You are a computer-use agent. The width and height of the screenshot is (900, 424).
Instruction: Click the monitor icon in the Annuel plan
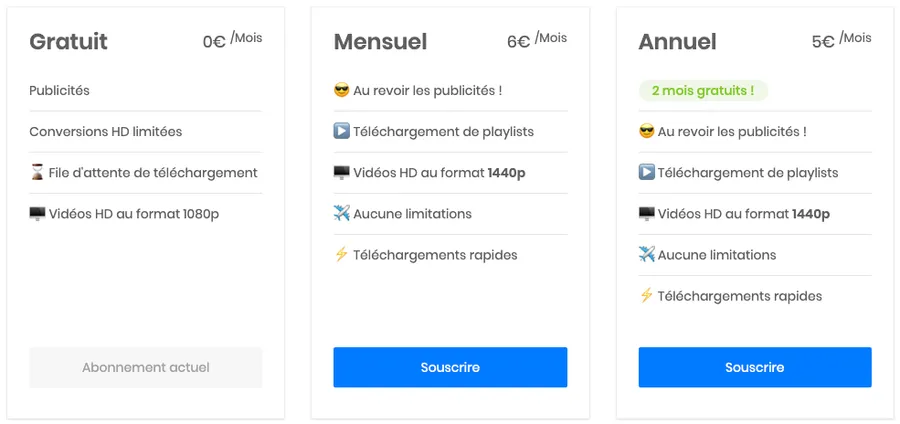coord(646,213)
